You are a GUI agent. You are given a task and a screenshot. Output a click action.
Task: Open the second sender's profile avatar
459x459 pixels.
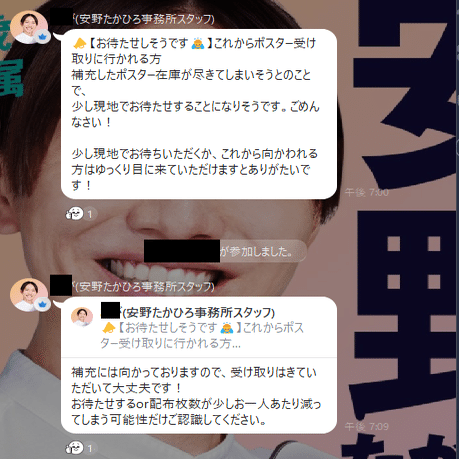coord(28,295)
